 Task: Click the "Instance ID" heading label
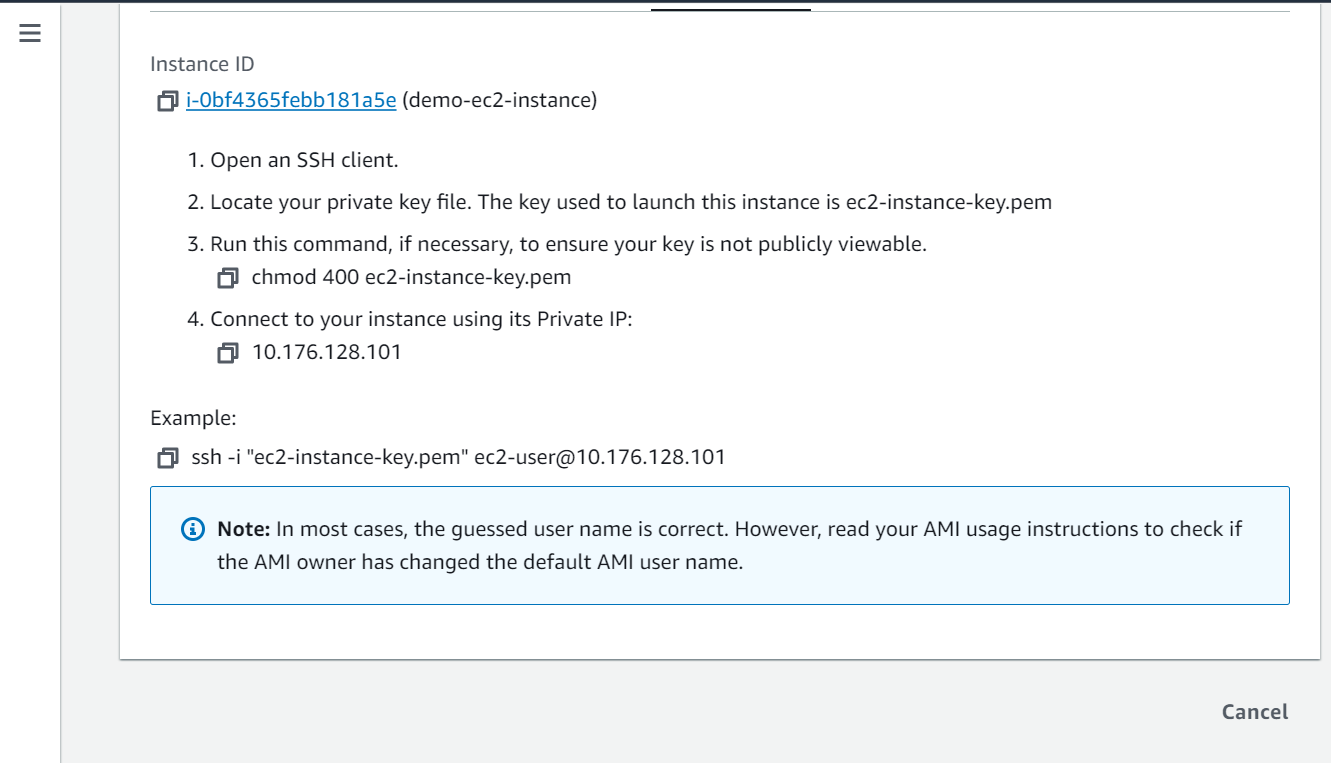[x=202, y=64]
